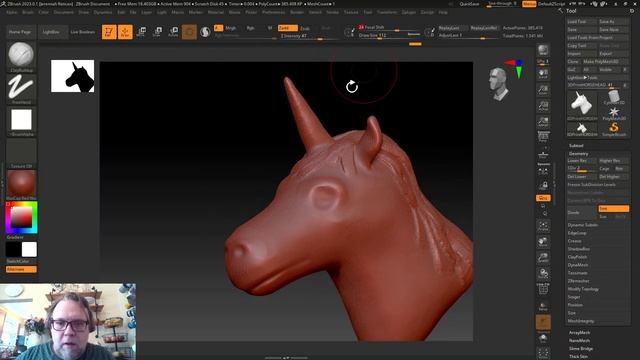Open the Zplugin menu
The height and width of the screenshot is (360, 640).
pos(409,12)
